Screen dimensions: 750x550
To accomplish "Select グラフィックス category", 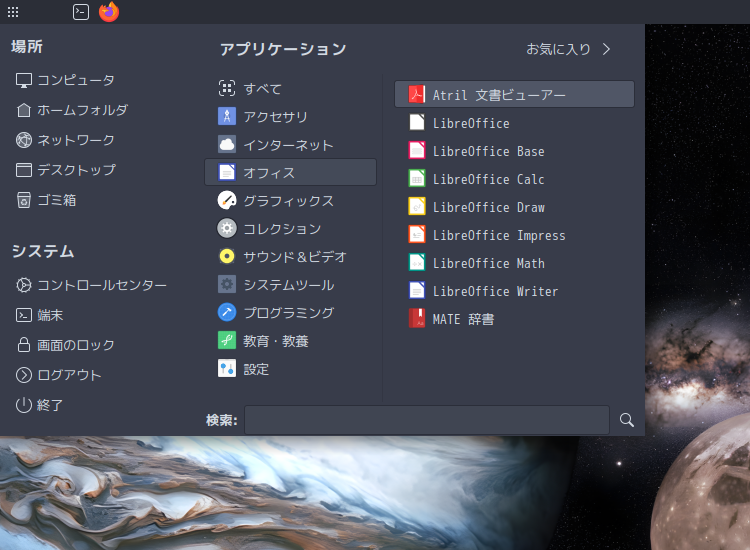I will pos(290,200).
